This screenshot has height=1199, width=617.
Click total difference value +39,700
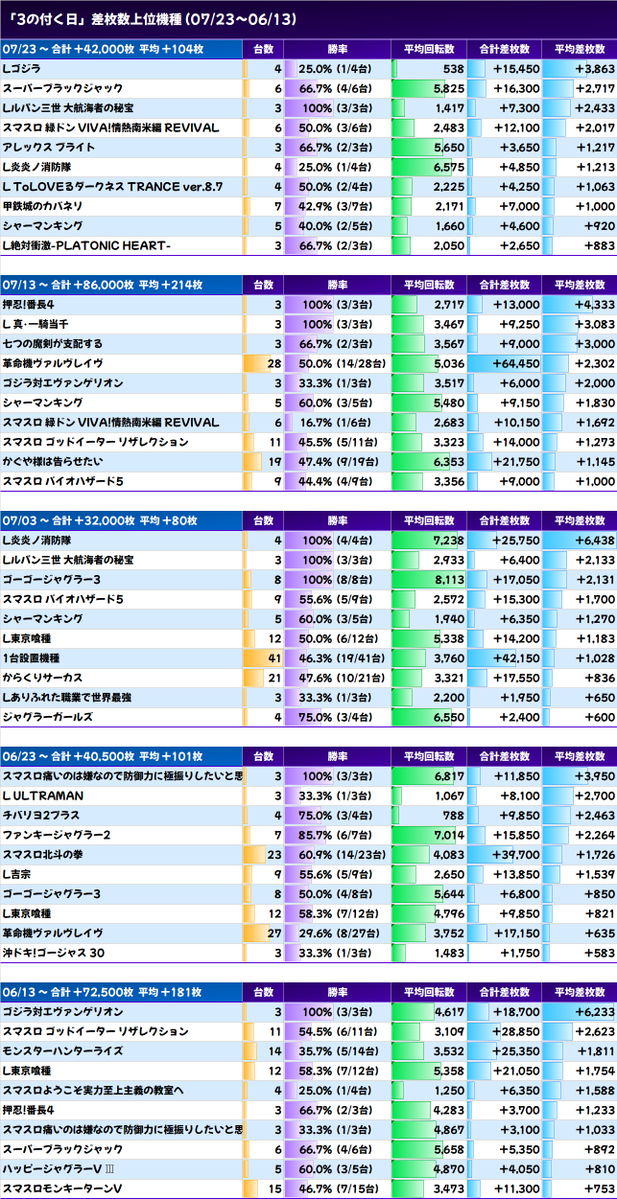coord(515,854)
